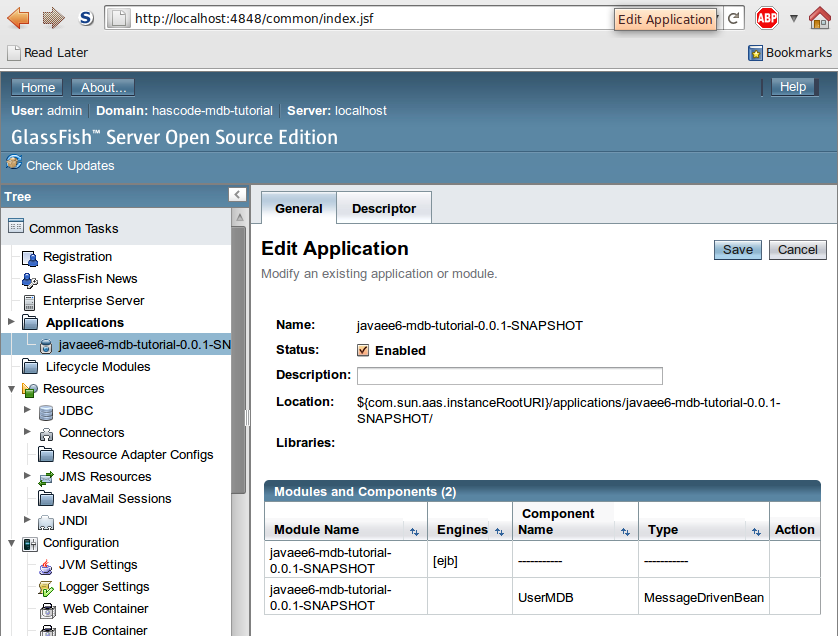Click the Registration icon in tree
Screen dimensions: 838x636
tap(30, 258)
